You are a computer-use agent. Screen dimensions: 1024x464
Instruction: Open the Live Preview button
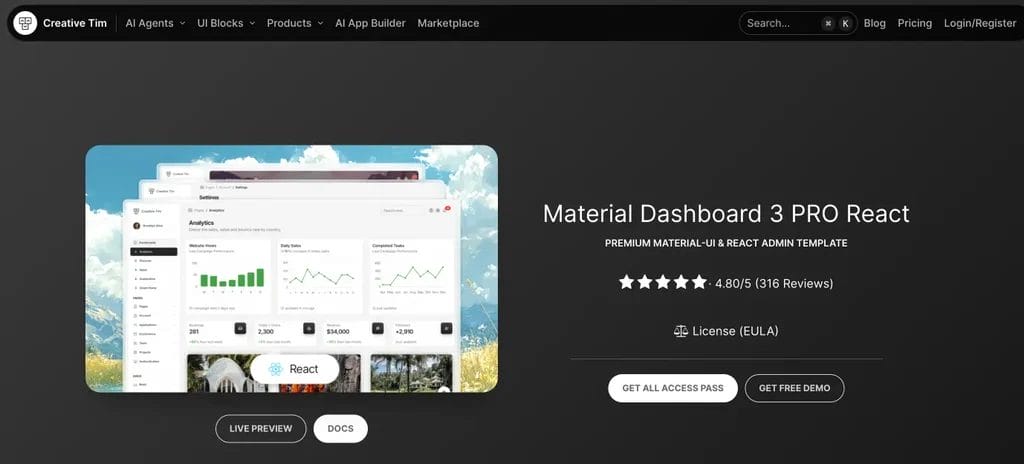tap(261, 429)
